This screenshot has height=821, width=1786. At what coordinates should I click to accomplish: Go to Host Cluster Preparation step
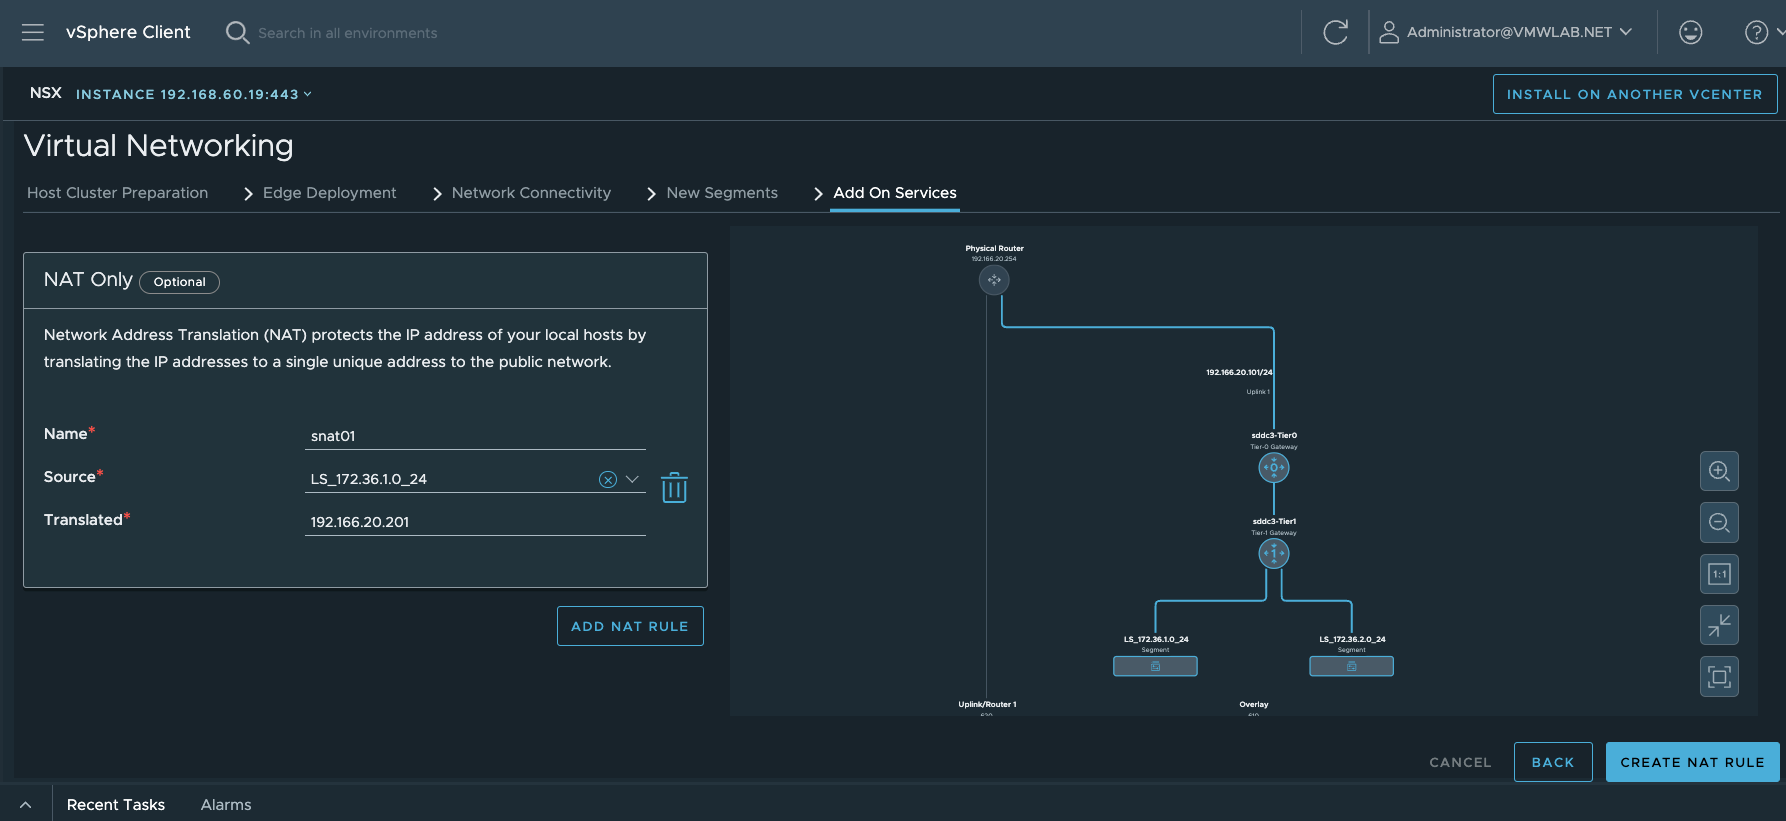(117, 193)
